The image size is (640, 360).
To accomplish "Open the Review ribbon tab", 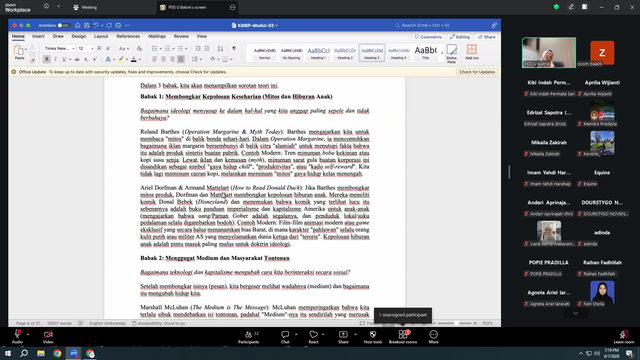I will tap(181, 36).
